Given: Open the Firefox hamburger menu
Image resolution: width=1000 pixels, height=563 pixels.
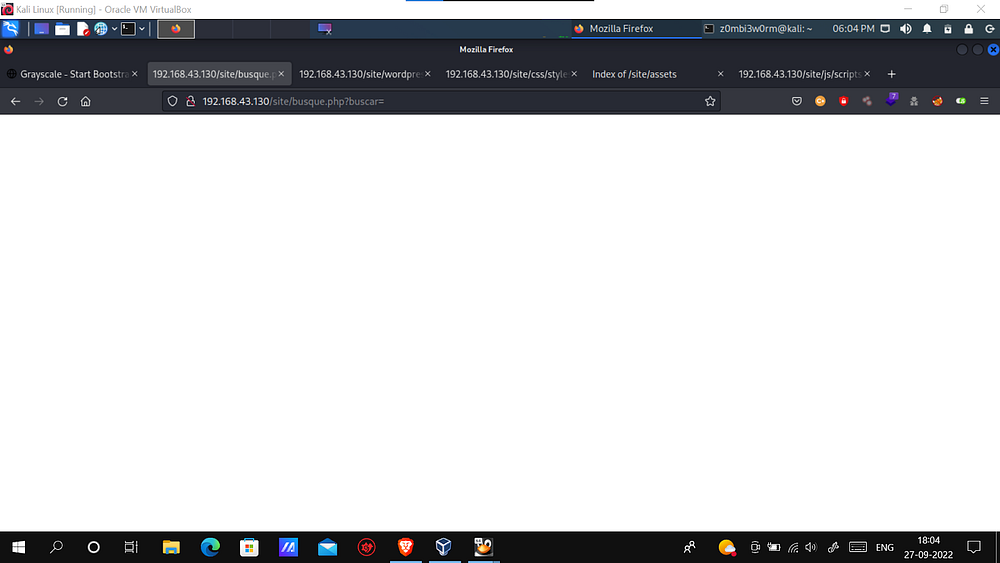Looking at the screenshot, I should click(984, 101).
